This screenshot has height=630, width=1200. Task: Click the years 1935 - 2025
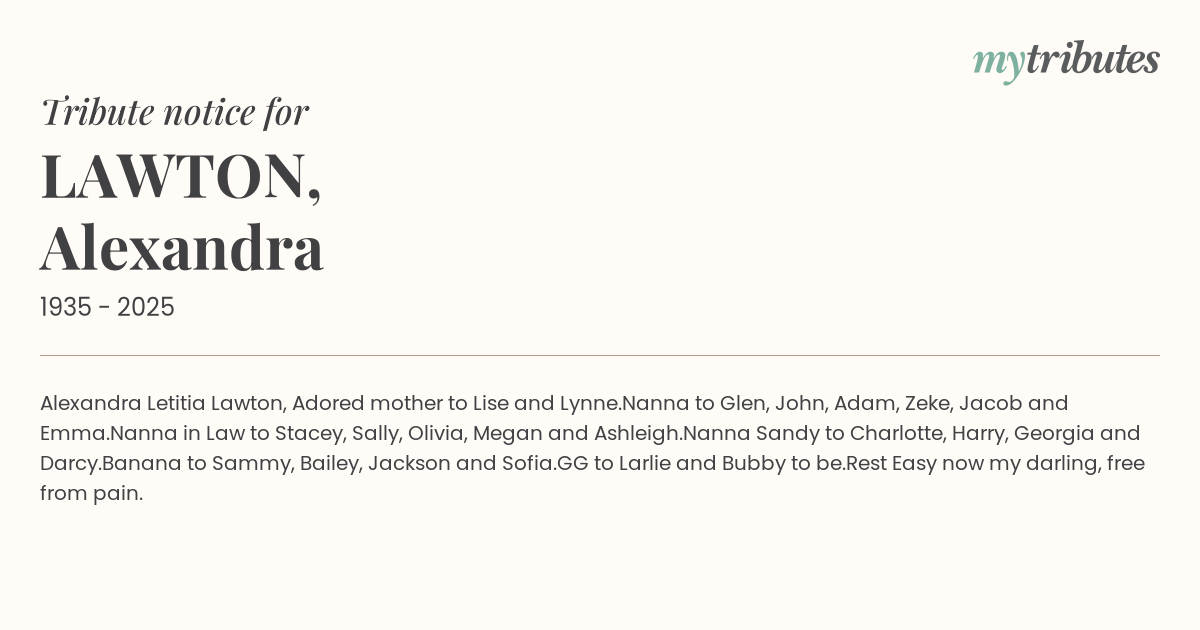point(107,308)
